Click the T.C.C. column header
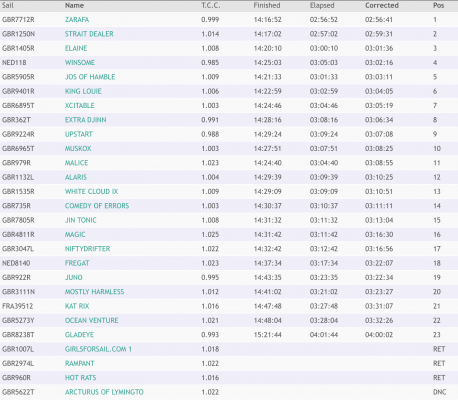 (211, 6)
